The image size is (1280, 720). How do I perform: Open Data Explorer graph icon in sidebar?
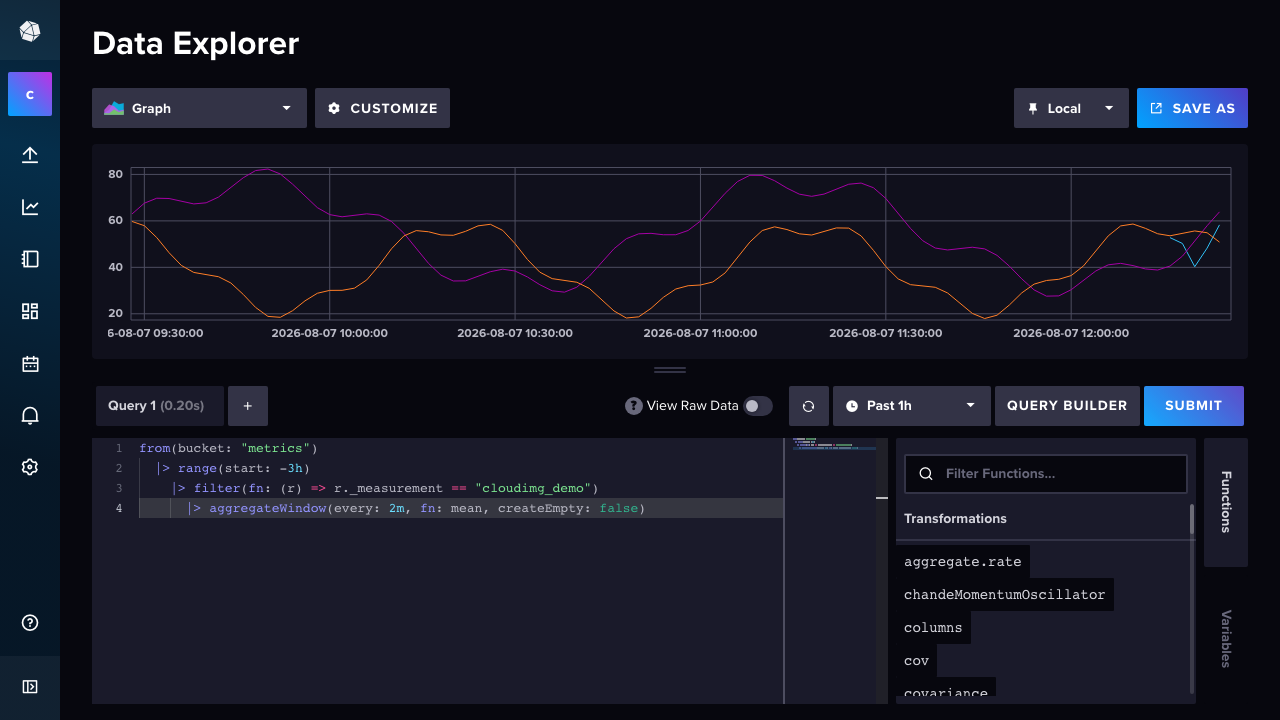(x=30, y=207)
